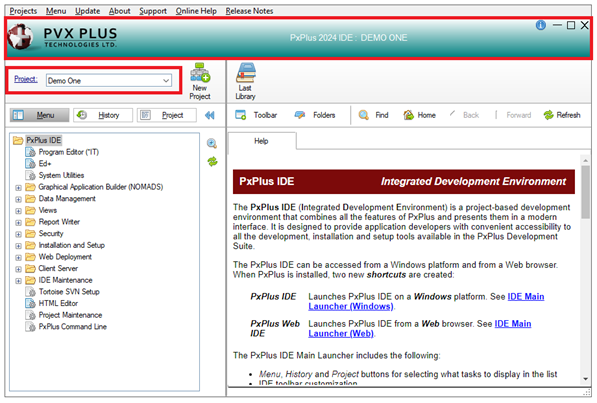Click the Project: label link
Image resolution: width=597 pixels, height=403 pixels.
tap(26, 79)
